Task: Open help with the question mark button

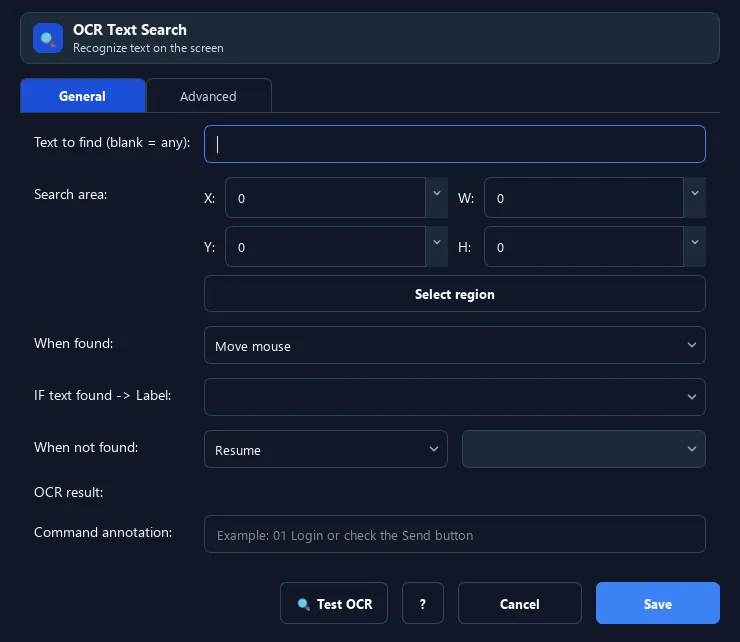Action: 423,603
